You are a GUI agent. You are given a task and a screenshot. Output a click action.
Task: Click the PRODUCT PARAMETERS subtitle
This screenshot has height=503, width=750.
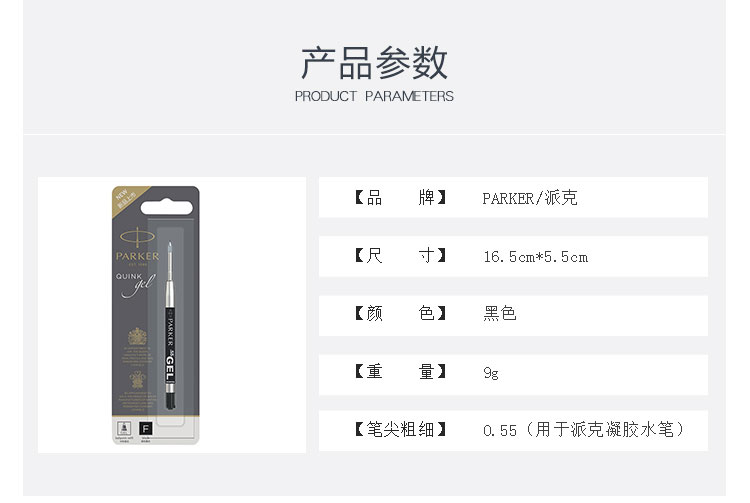click(x=374, y=96)
